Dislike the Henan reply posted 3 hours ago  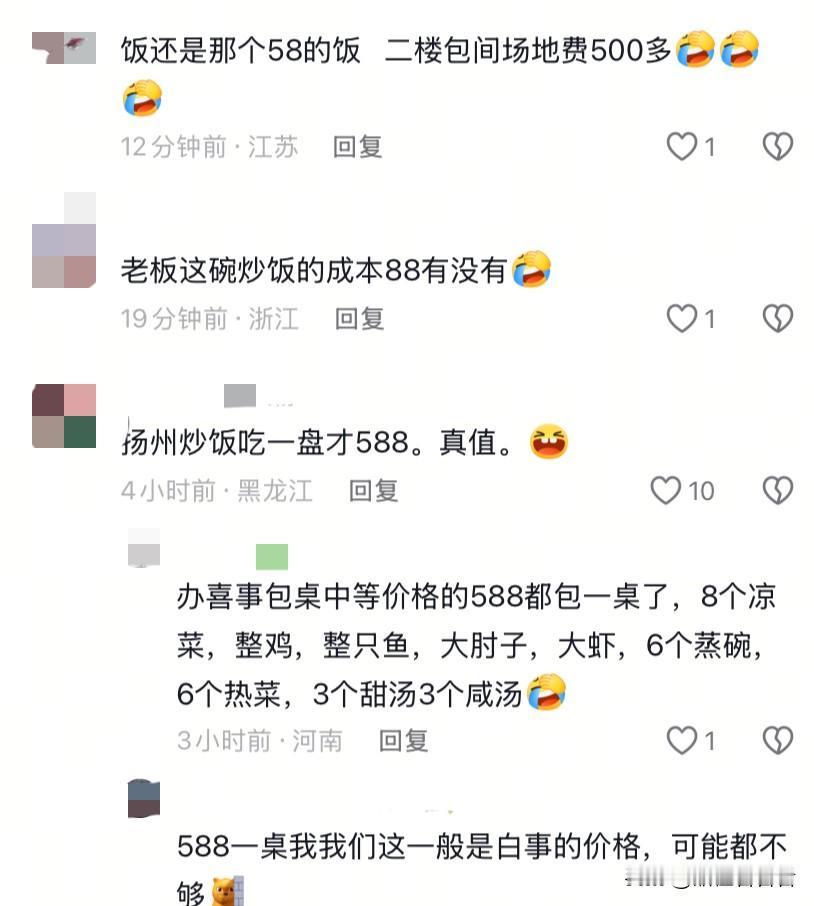coord(778,740)
